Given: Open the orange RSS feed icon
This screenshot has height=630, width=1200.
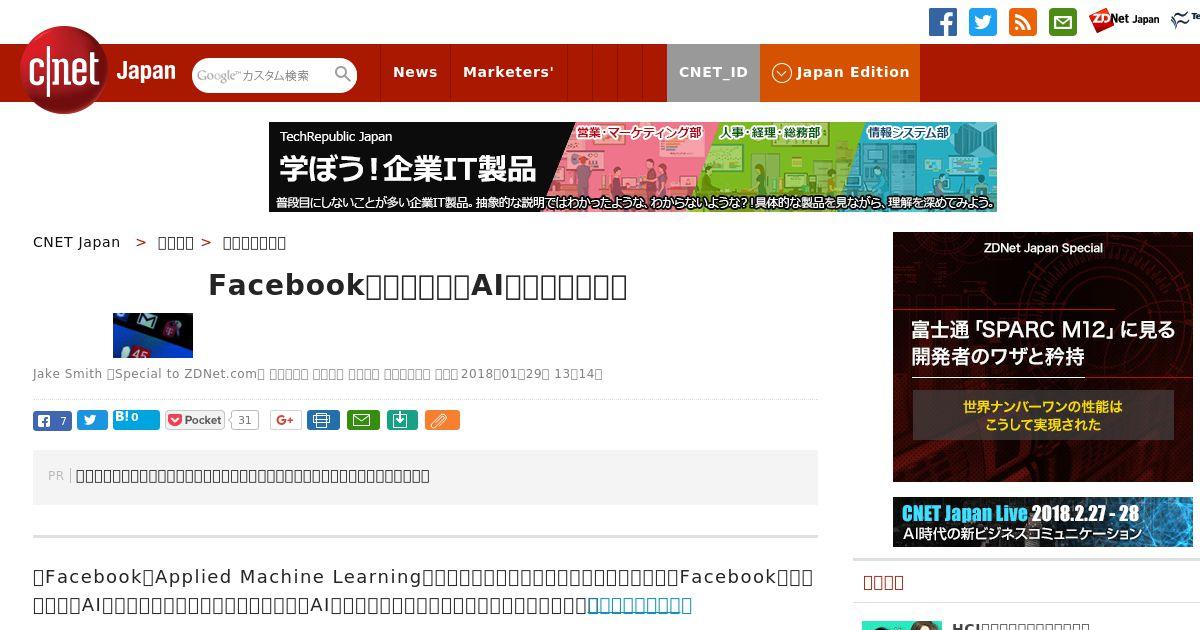Looking at the screenshot, I should pyautogui.click(x=1022, y=22).
